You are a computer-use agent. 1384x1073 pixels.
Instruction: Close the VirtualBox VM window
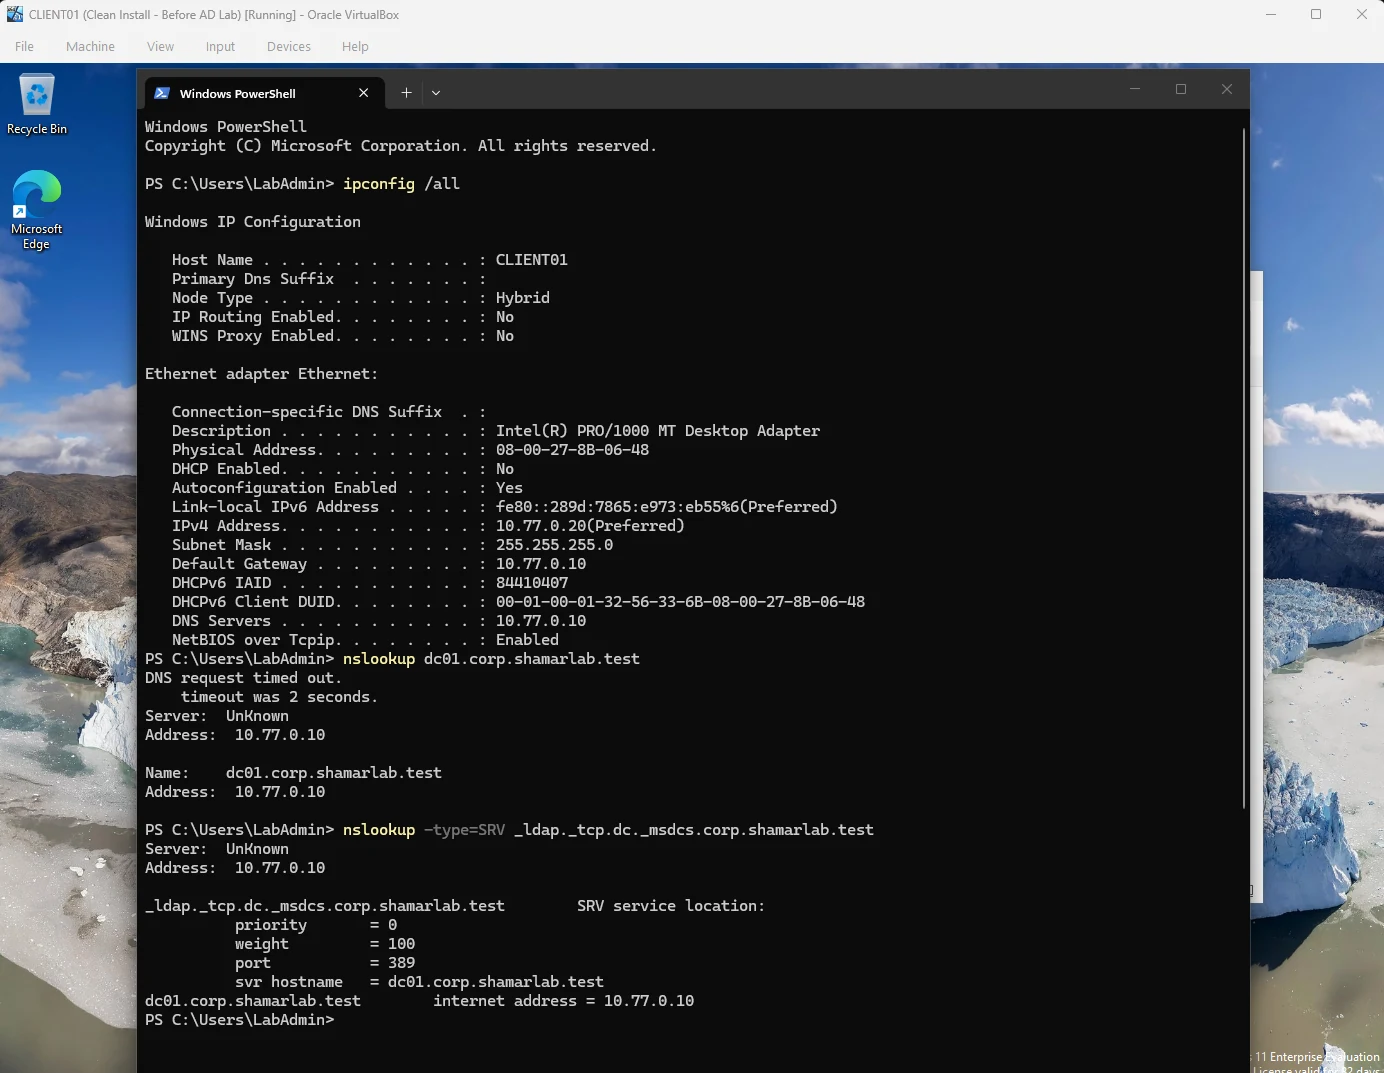click(x=1361, y=14)
